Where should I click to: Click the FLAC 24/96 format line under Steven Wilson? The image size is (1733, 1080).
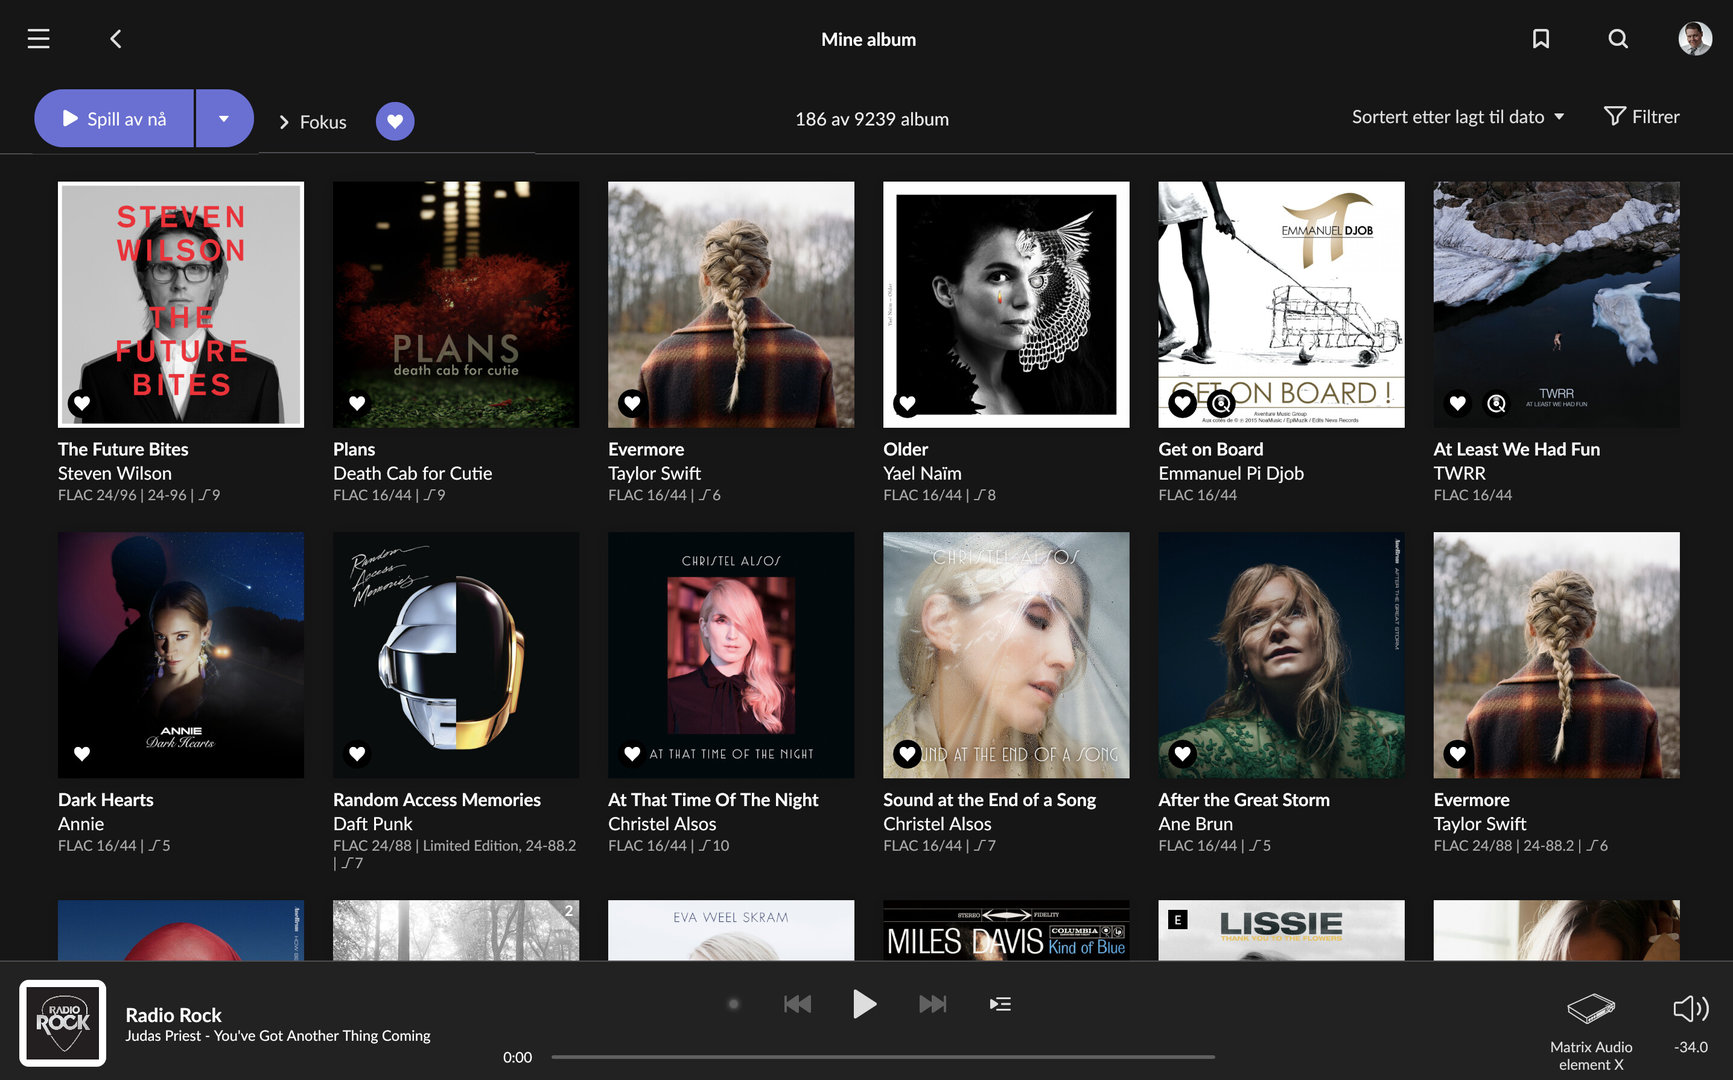(x=139, y=495)
